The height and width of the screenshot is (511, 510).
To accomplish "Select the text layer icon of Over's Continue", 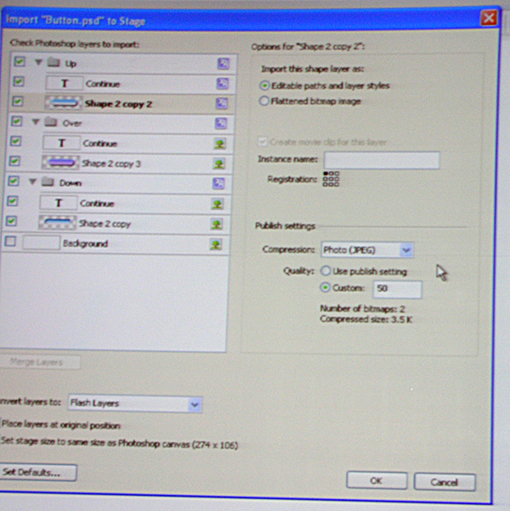I will (61, 143).
